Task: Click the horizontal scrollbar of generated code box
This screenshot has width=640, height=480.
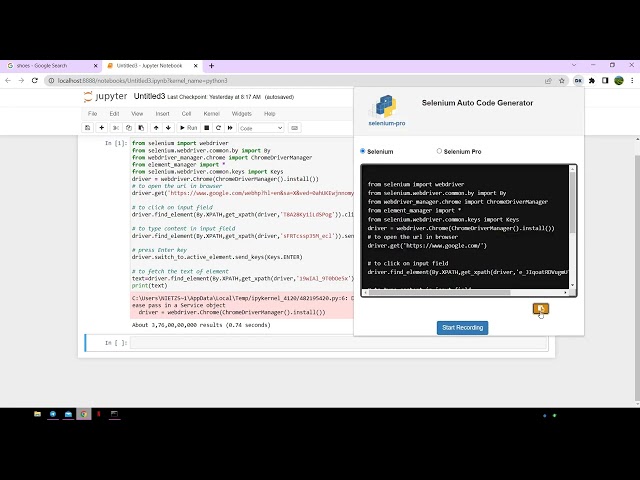Action: [x=440, y=292]
